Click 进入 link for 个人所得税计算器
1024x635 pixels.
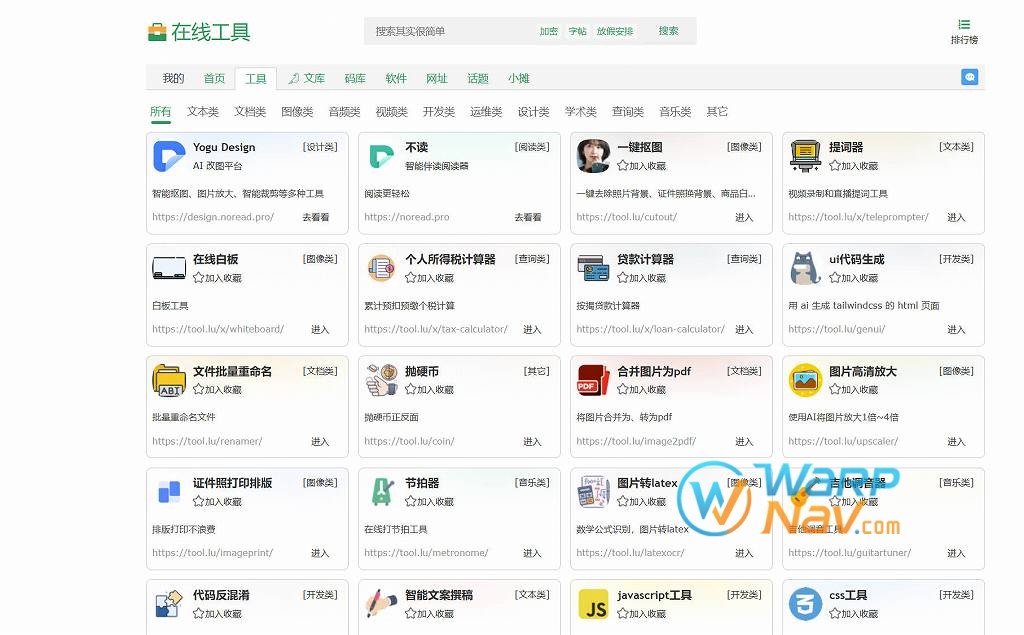532,329
